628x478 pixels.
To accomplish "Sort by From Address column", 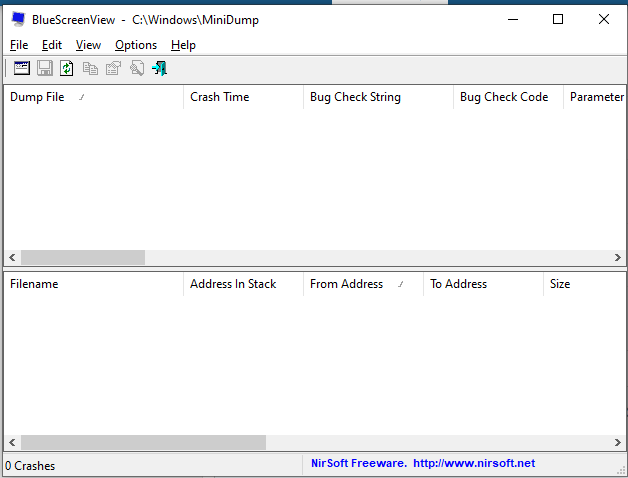I will (x=363, y=284).
